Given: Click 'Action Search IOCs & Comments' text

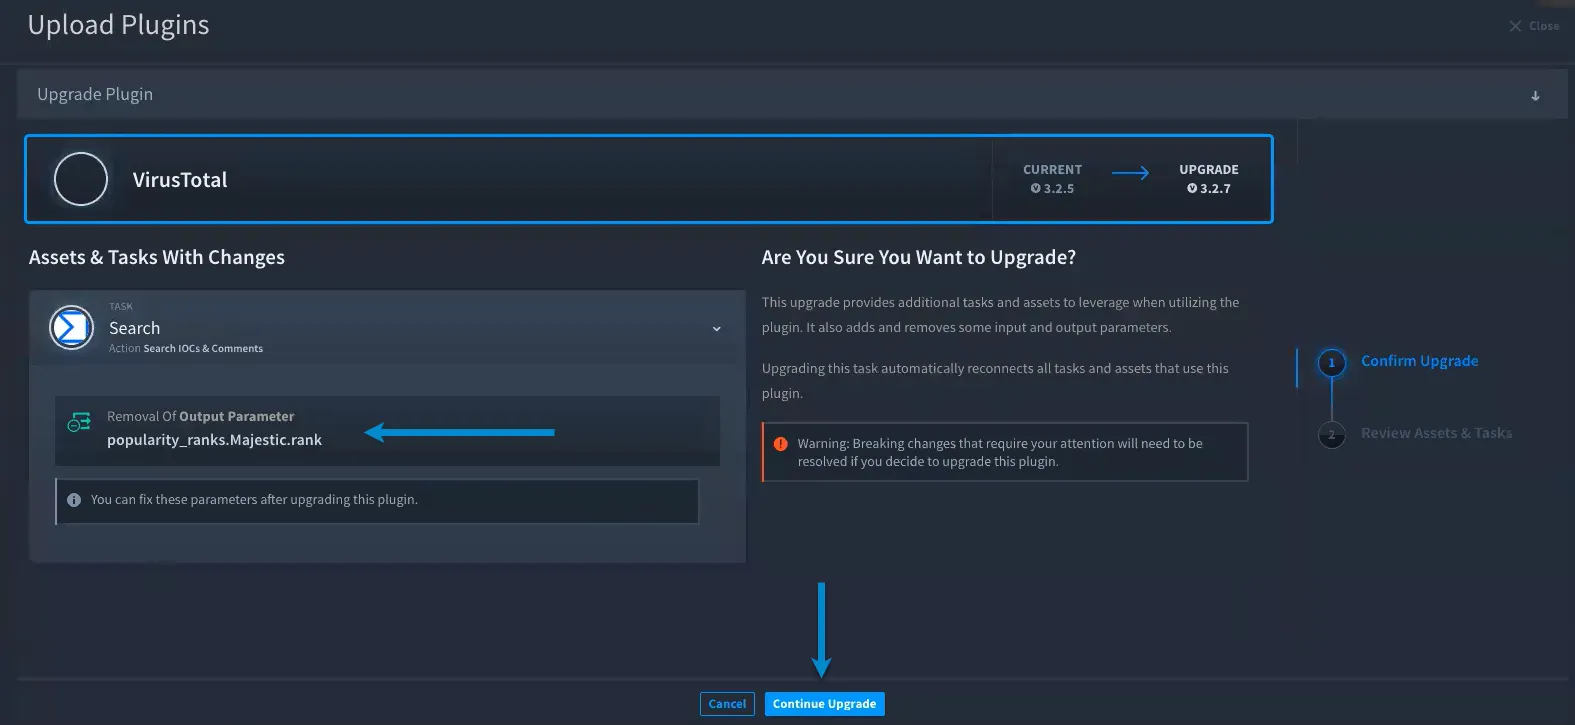Looking at the screenshot, I should tap(186, 349).
